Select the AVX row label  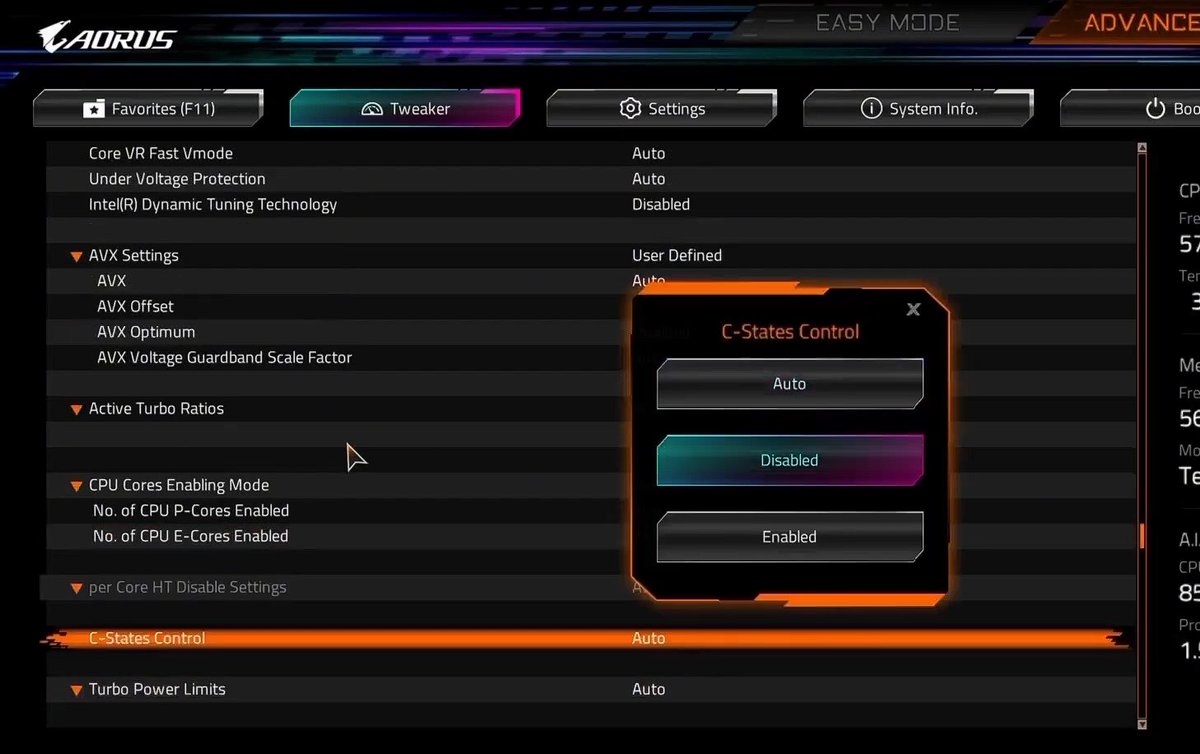point(111,281)
